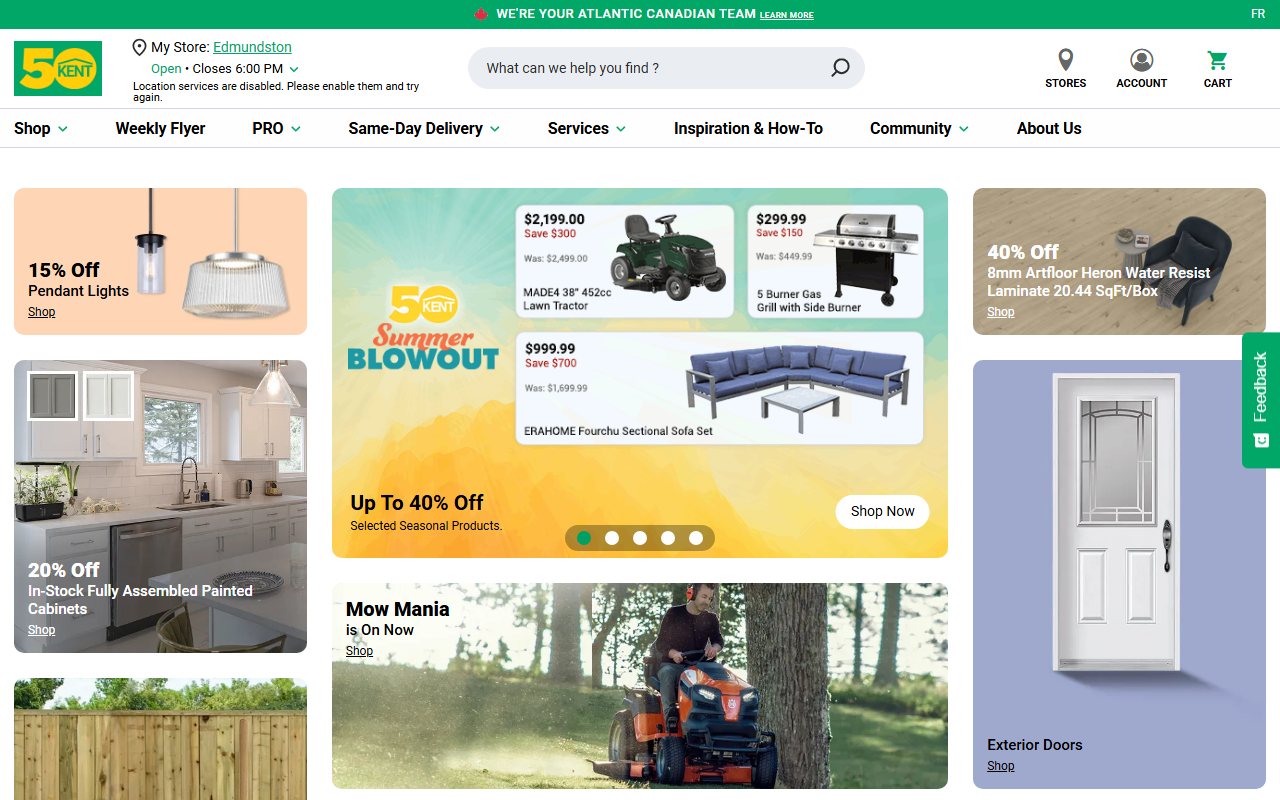Shop link under Exterior Doors

pyautogui.click(x=1000, y=766)
